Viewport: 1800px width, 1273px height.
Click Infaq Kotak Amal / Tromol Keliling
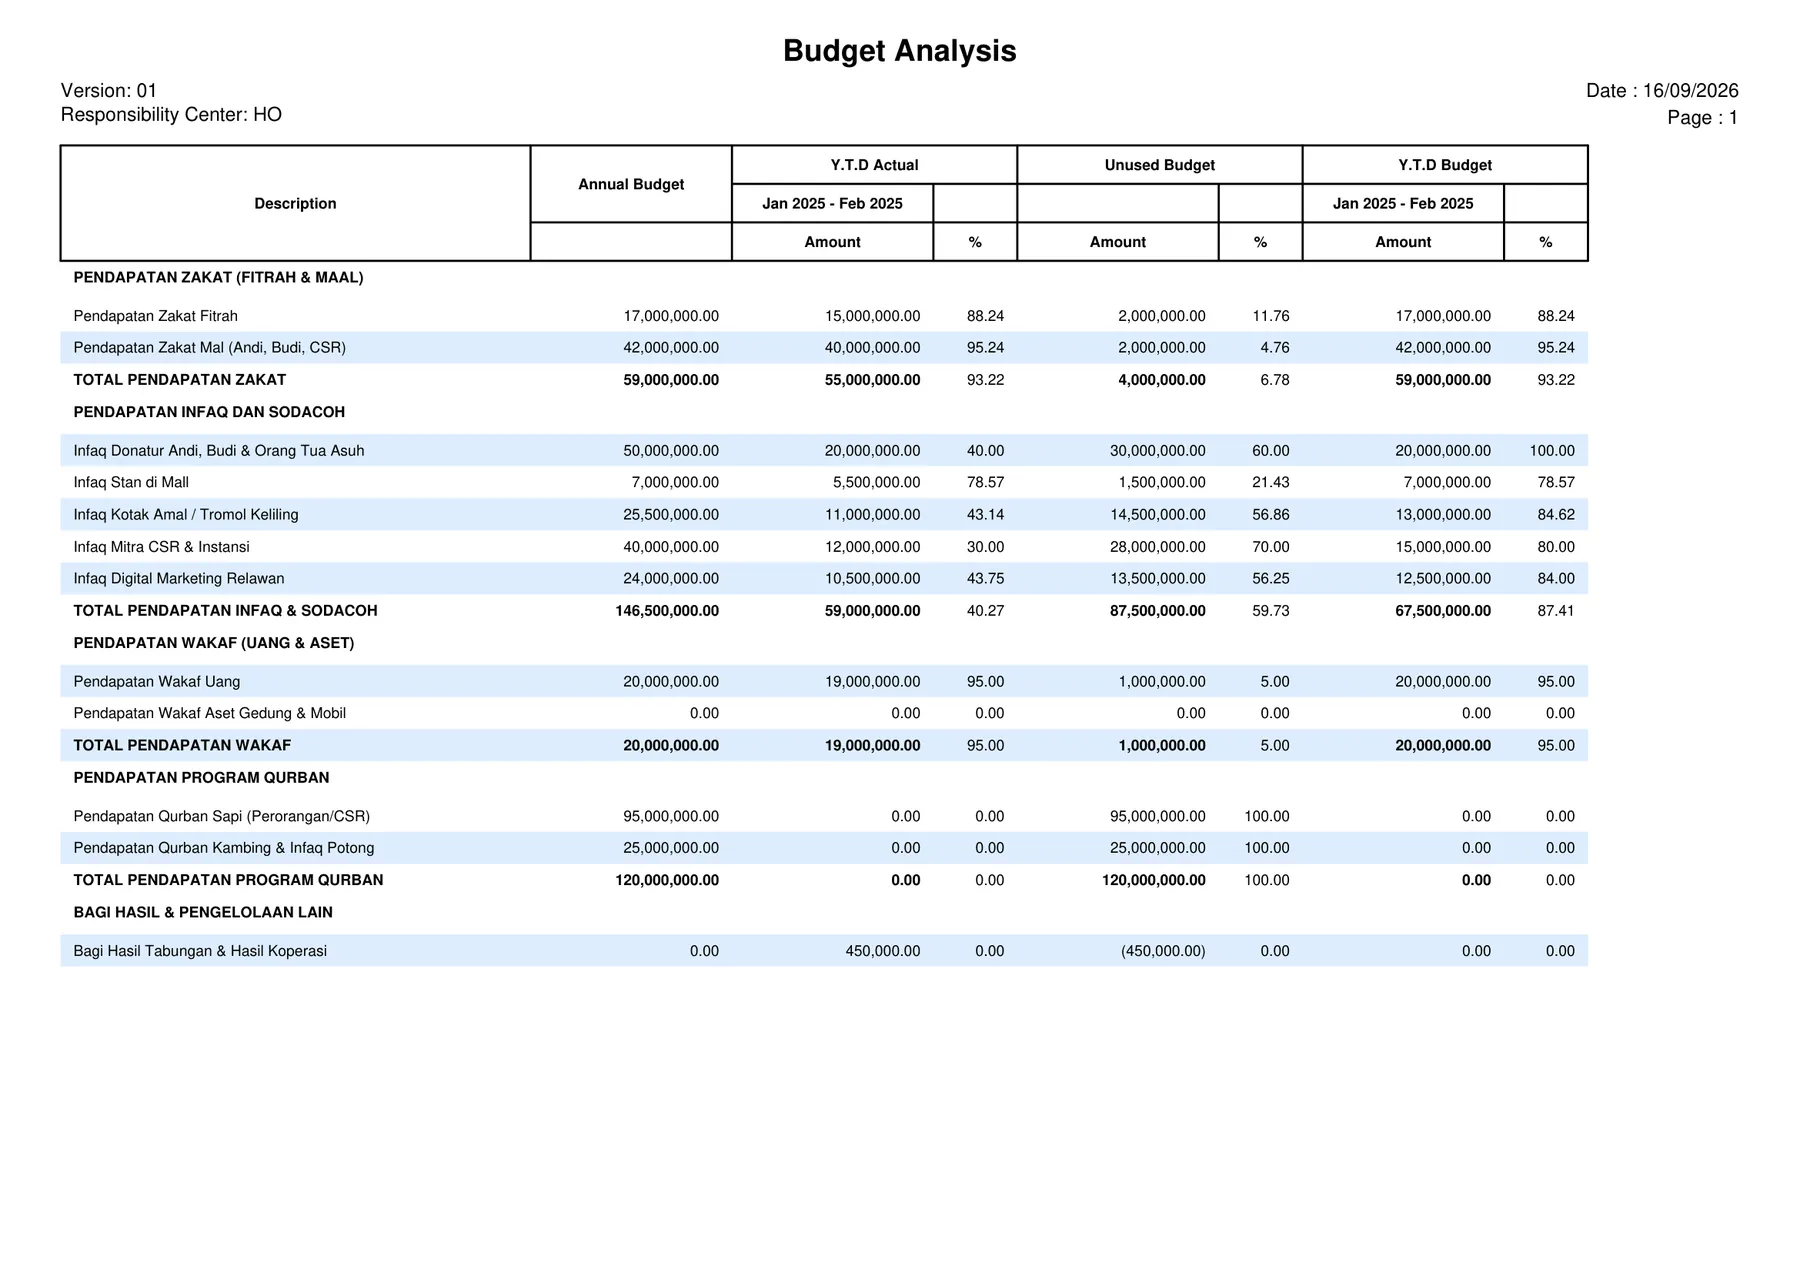pos(185,515)
